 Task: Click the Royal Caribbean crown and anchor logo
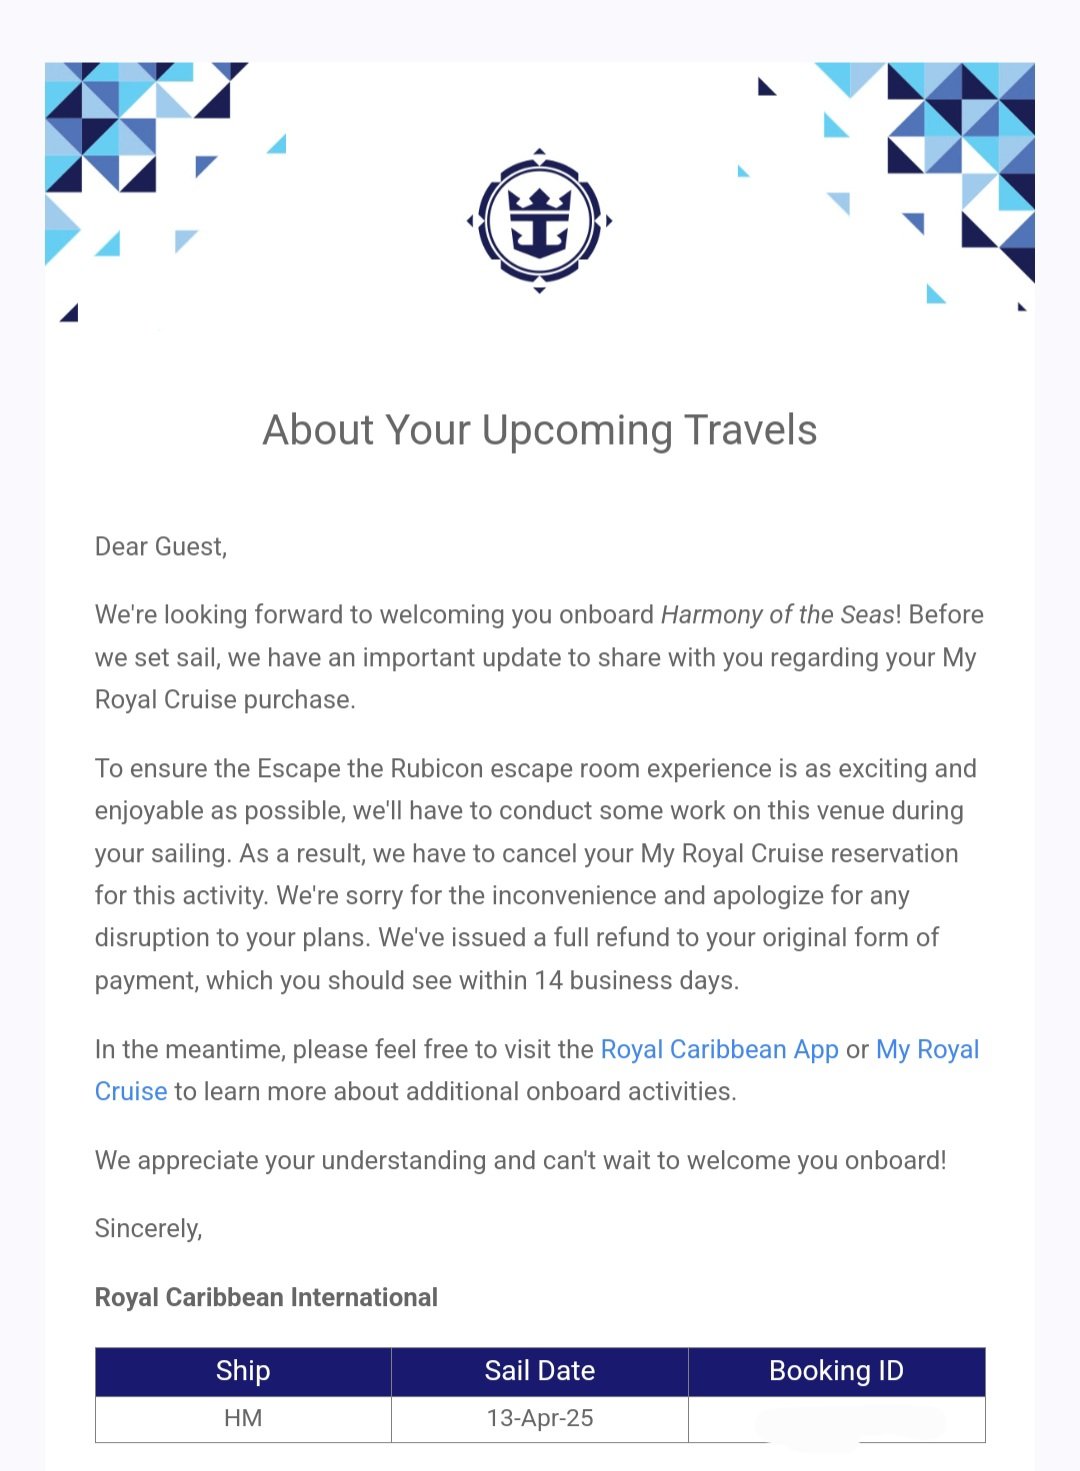pos(539,221)
